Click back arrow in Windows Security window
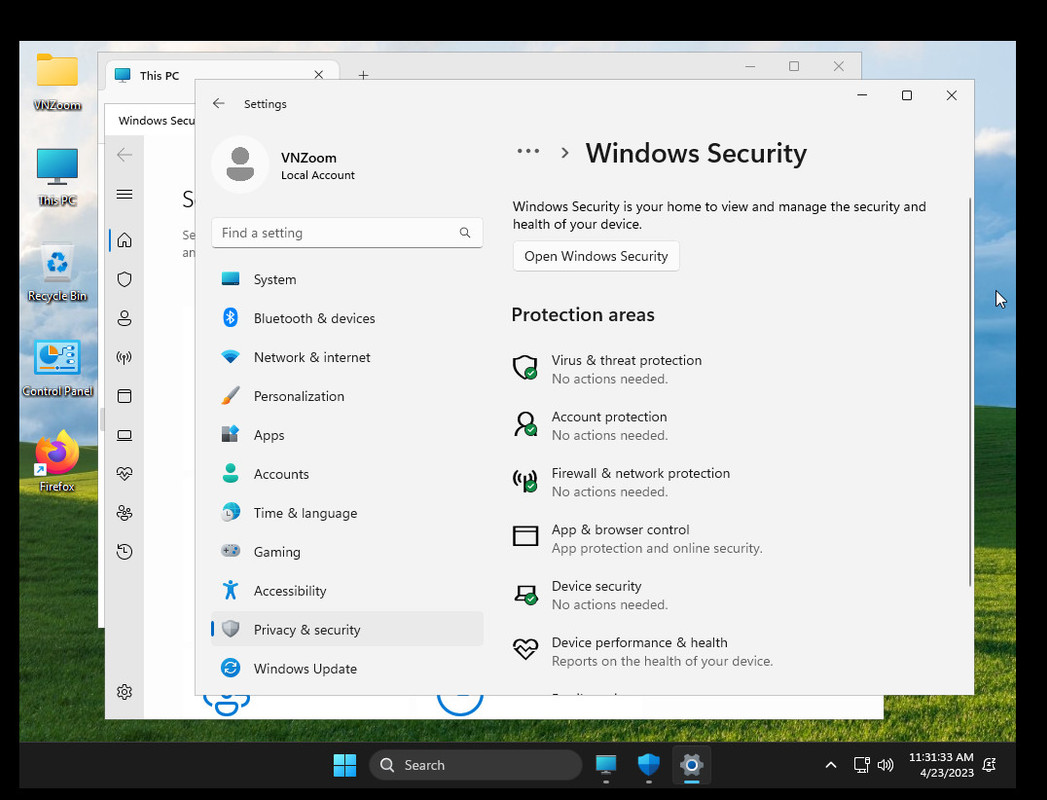This screenshot has width=1047, height=800. tap(124, 155)
